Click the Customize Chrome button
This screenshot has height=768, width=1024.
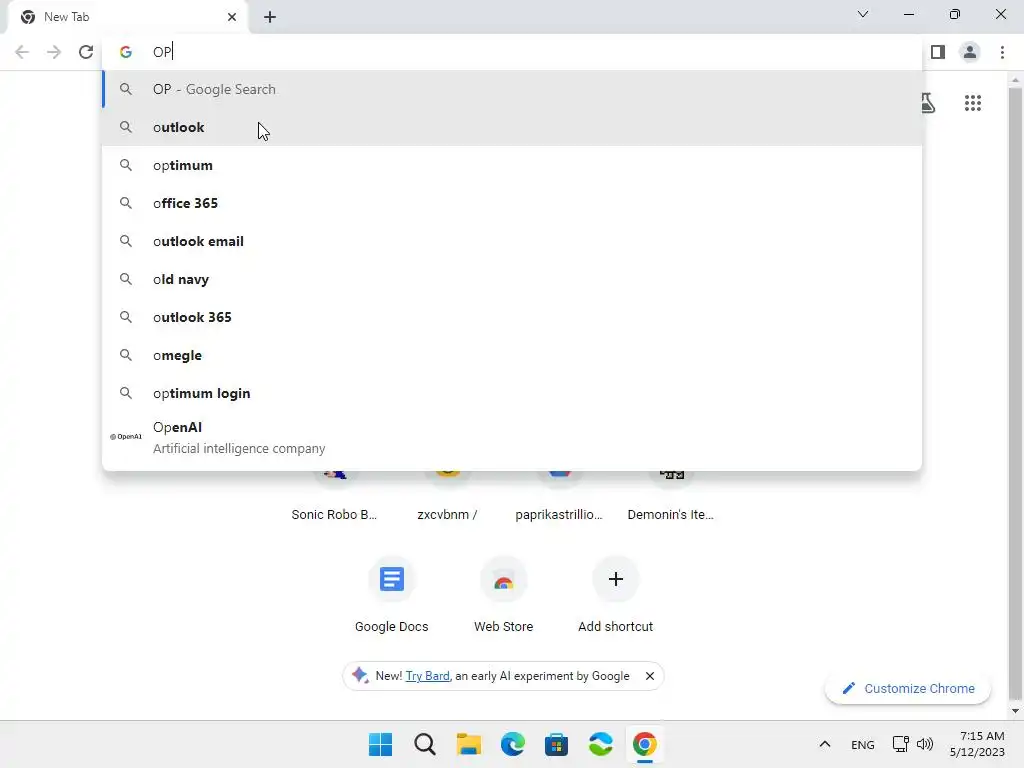pyautogui.click(x=908, y=688)
